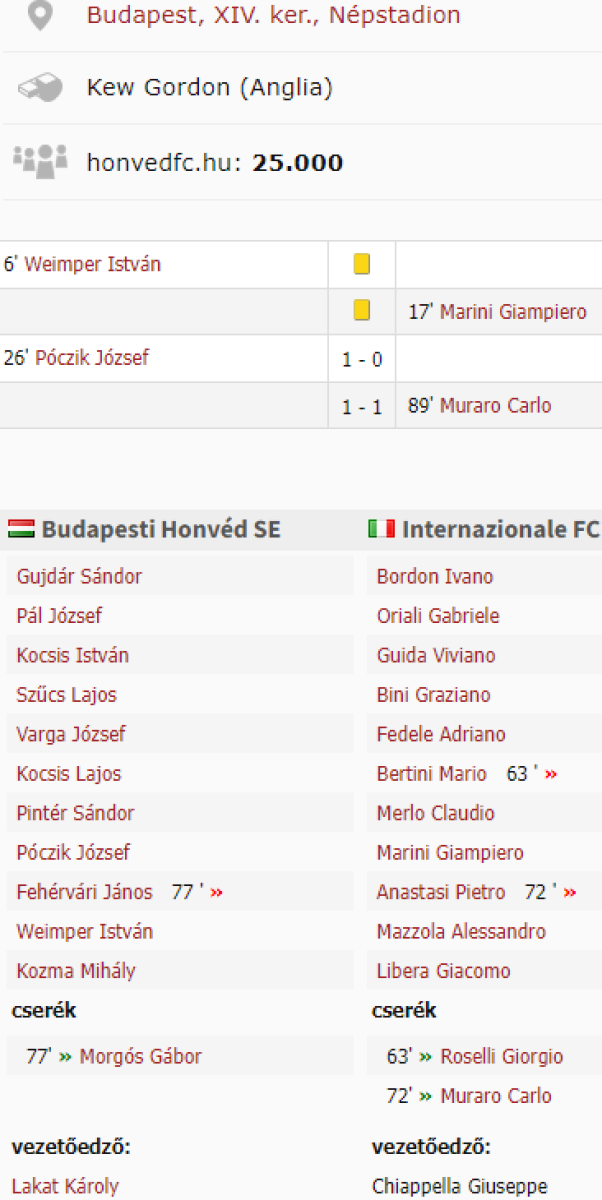Click the Hungarian flag icon
The width and height of the screenshot is (602, 1200).
[x=21, y=529]
